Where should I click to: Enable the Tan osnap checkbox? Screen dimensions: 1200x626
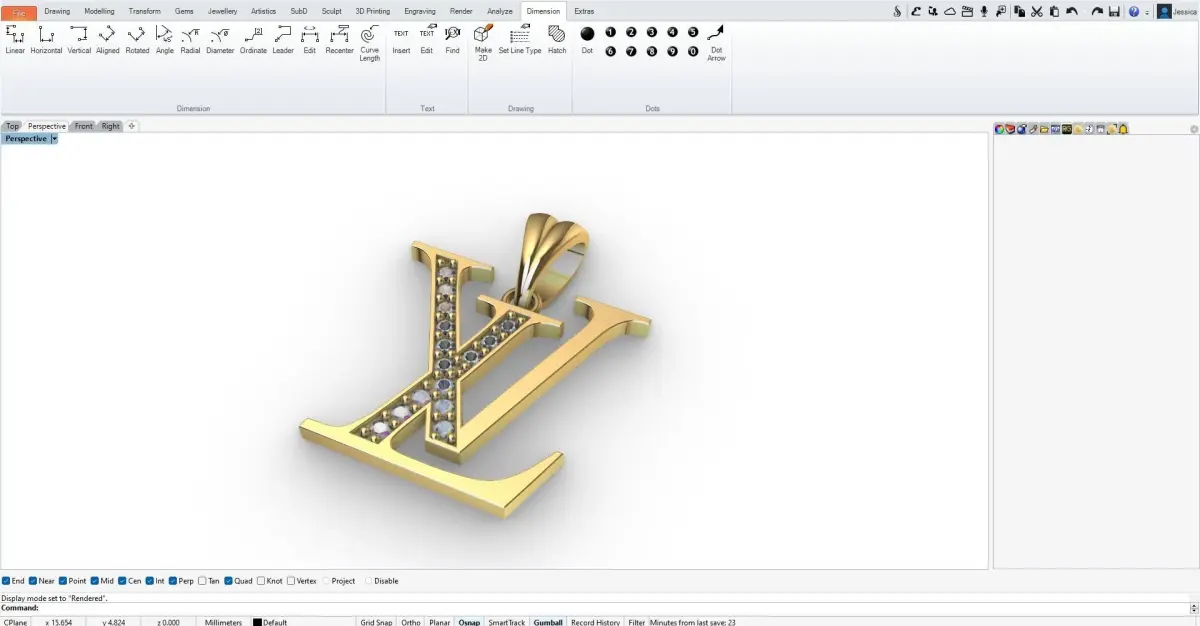pos(203,581)
